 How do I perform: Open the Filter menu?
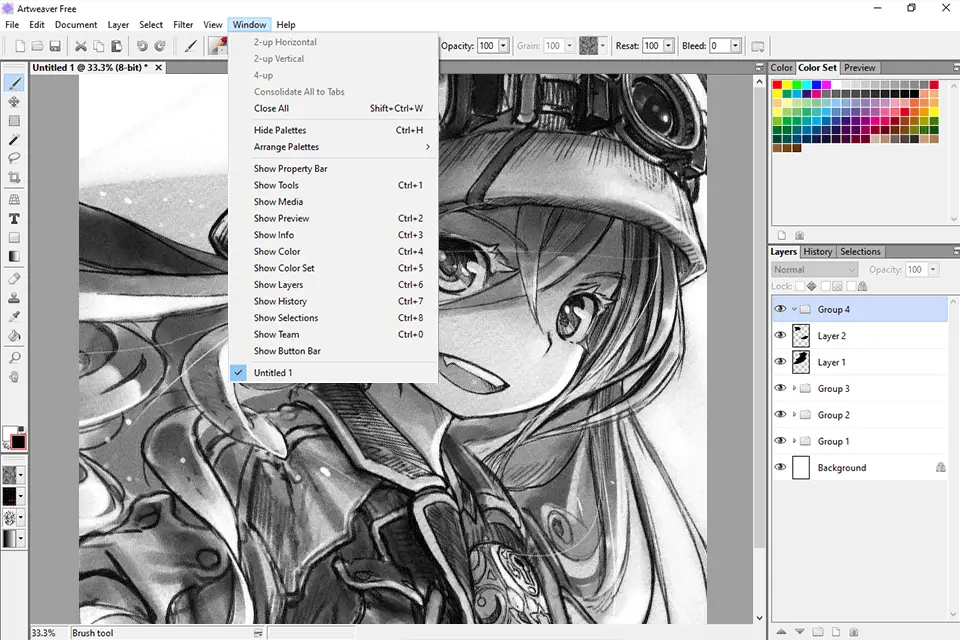tap(183, 24)
